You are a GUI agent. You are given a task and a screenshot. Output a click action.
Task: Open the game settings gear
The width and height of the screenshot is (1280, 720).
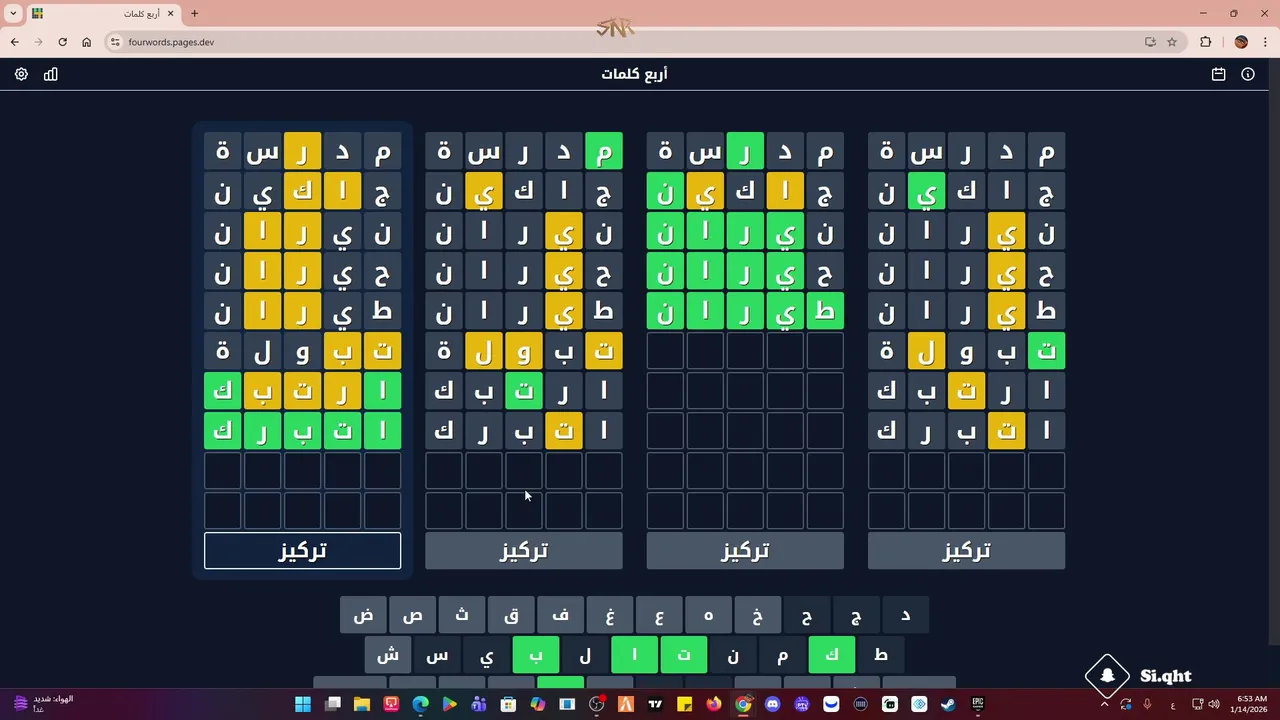tap(21, 74)
